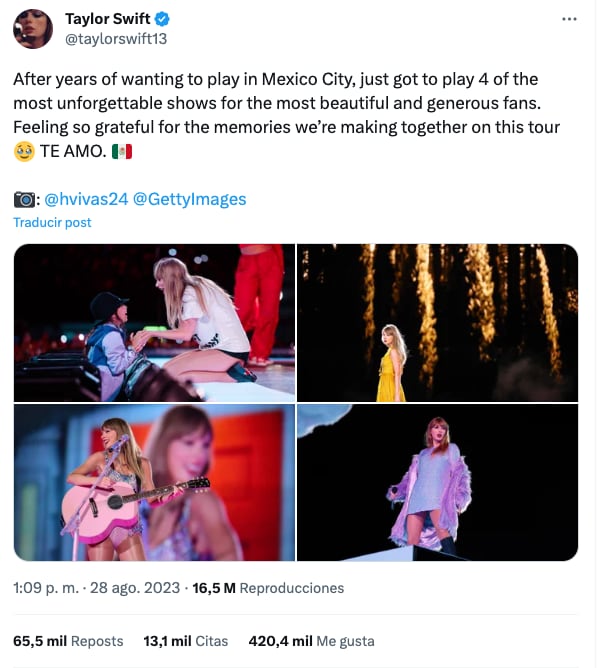The image size is (600, 668).
Task: Enlarge the pink guitar photo
Action: [x=154, y=483]
